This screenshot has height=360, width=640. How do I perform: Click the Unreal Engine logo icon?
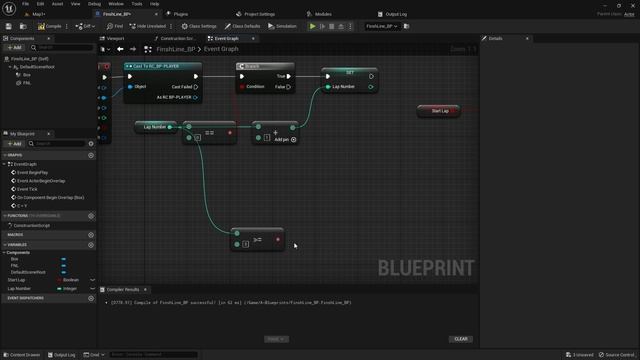point(9,8)
